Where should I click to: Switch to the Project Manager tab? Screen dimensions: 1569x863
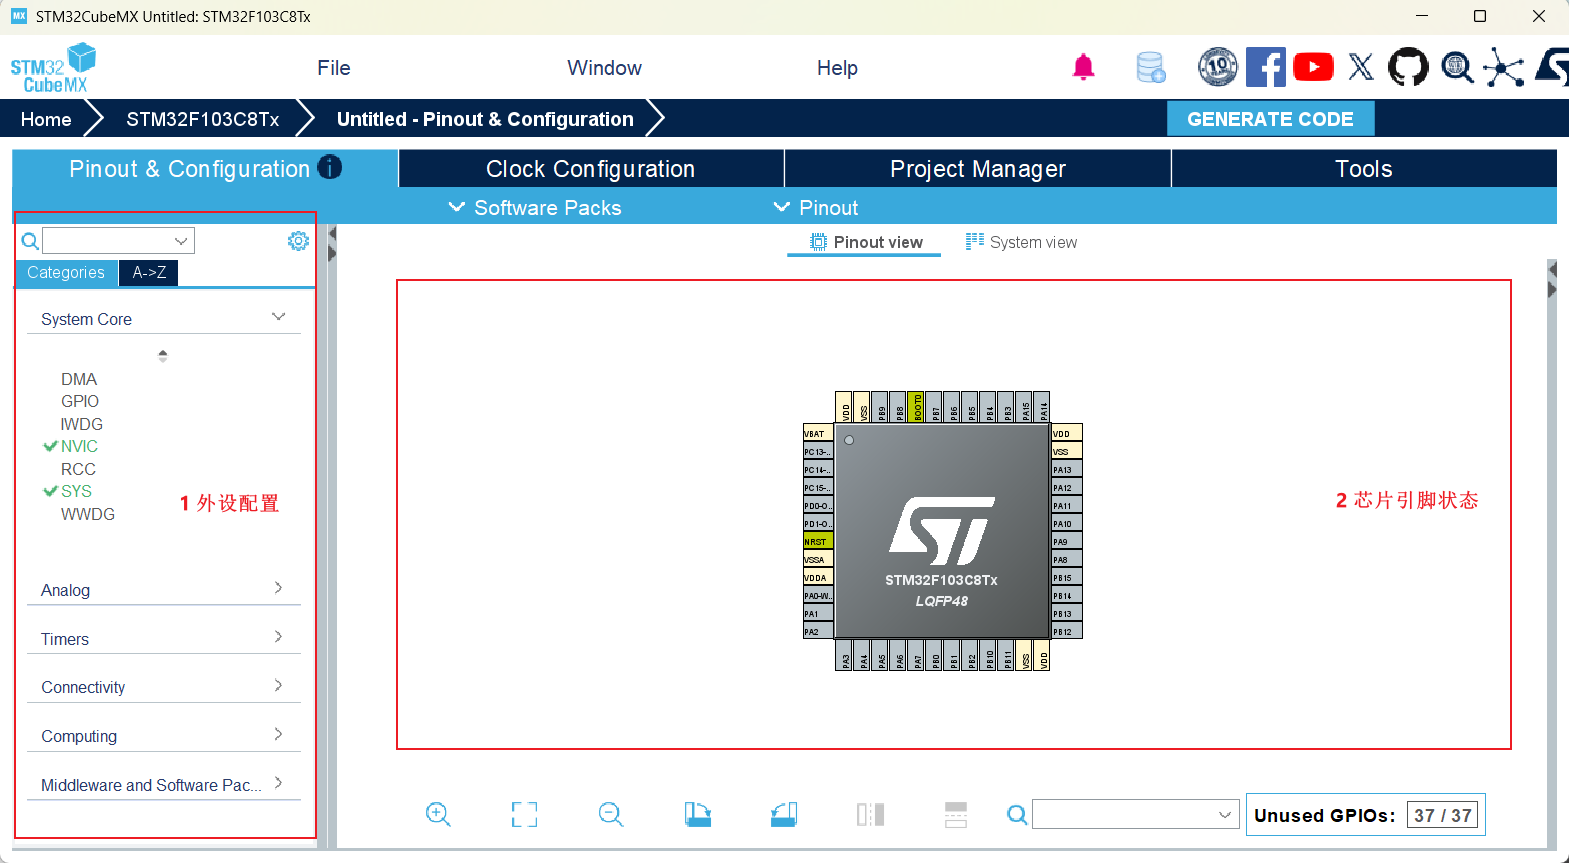[x=978, y=169]
